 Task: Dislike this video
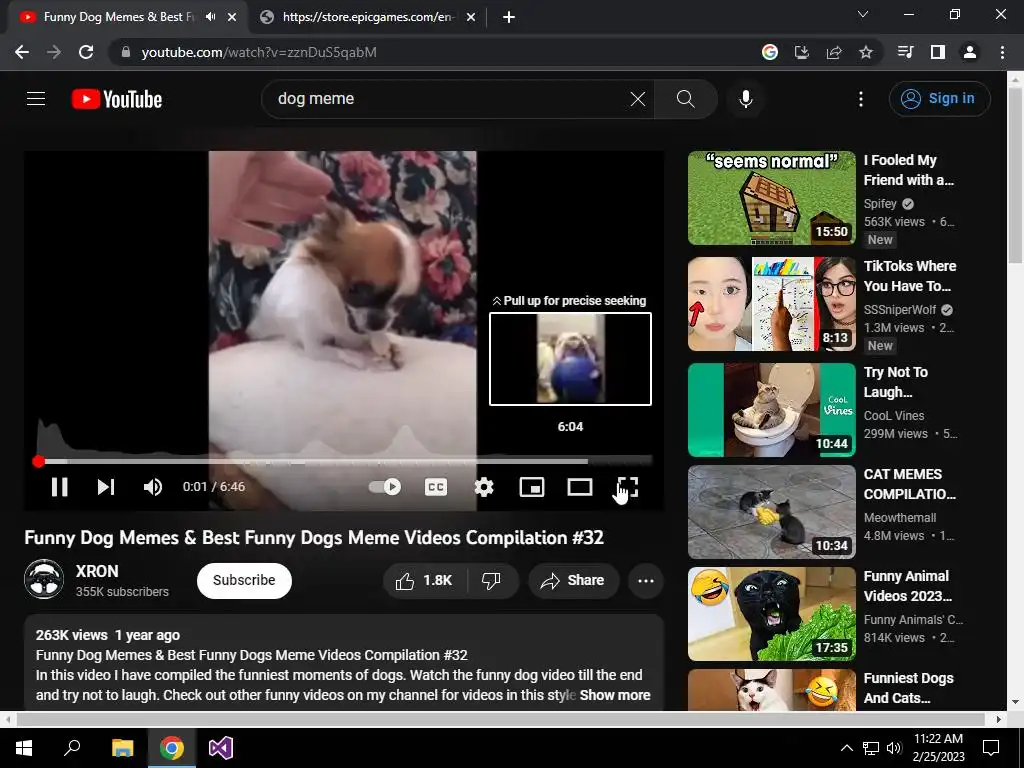491,581
